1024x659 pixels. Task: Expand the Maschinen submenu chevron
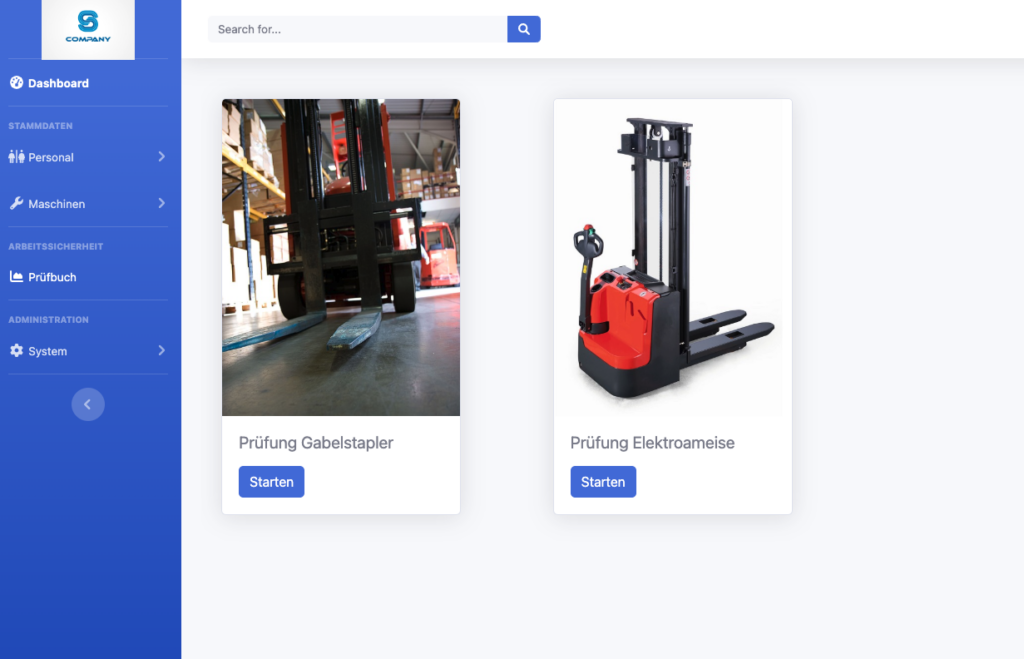(x=161, y=203)
